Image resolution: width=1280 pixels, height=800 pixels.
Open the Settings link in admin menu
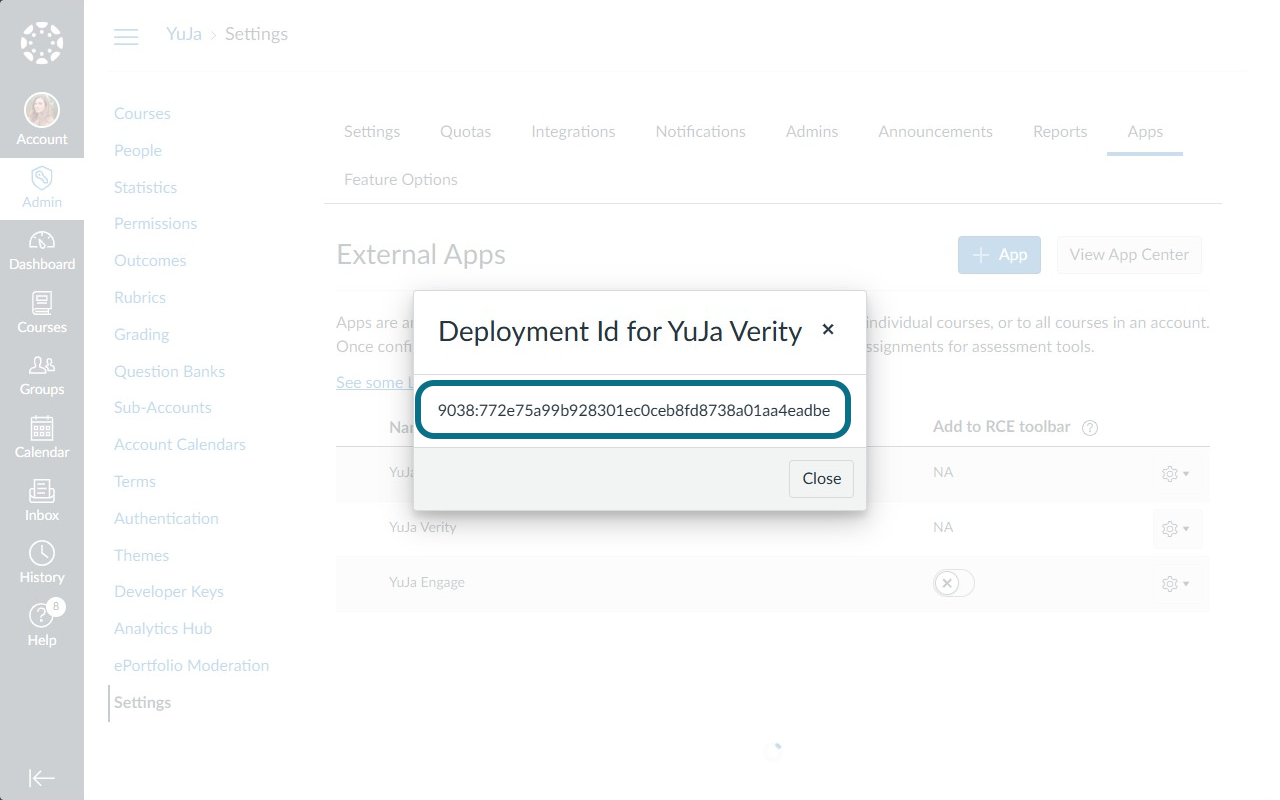click(x=143, y=703)
